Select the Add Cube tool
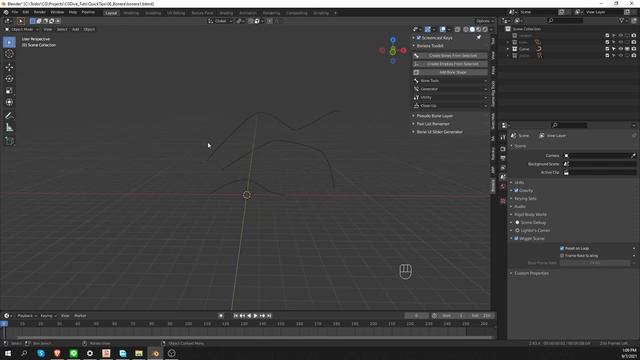Image resolution: width=640 pixels, height=360 pixels. tap(9, 141)
